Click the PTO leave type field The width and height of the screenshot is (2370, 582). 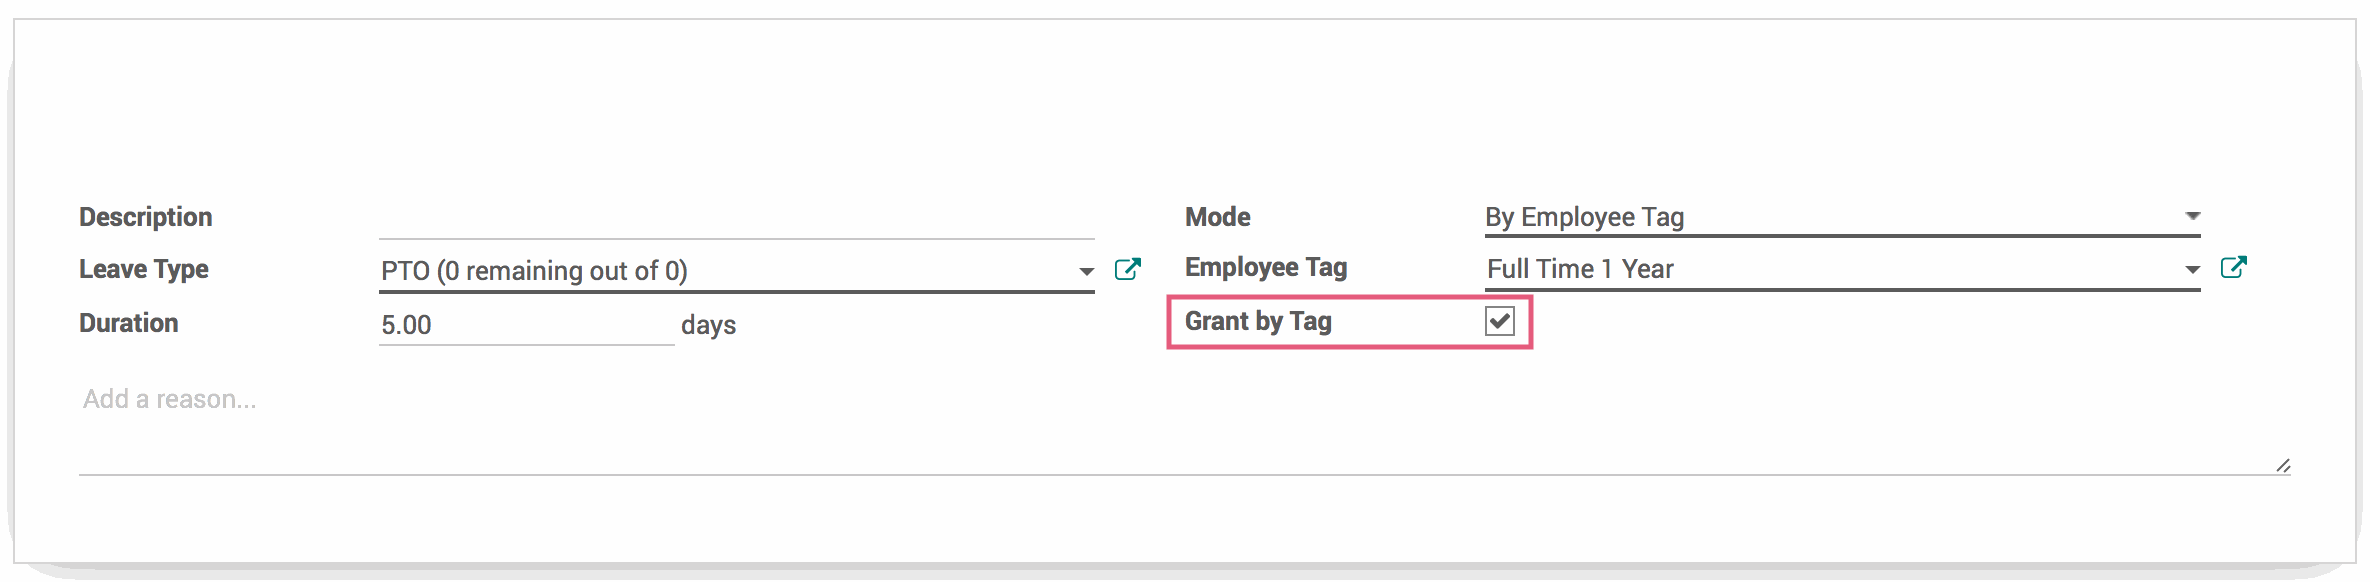(x=736, y=271)
